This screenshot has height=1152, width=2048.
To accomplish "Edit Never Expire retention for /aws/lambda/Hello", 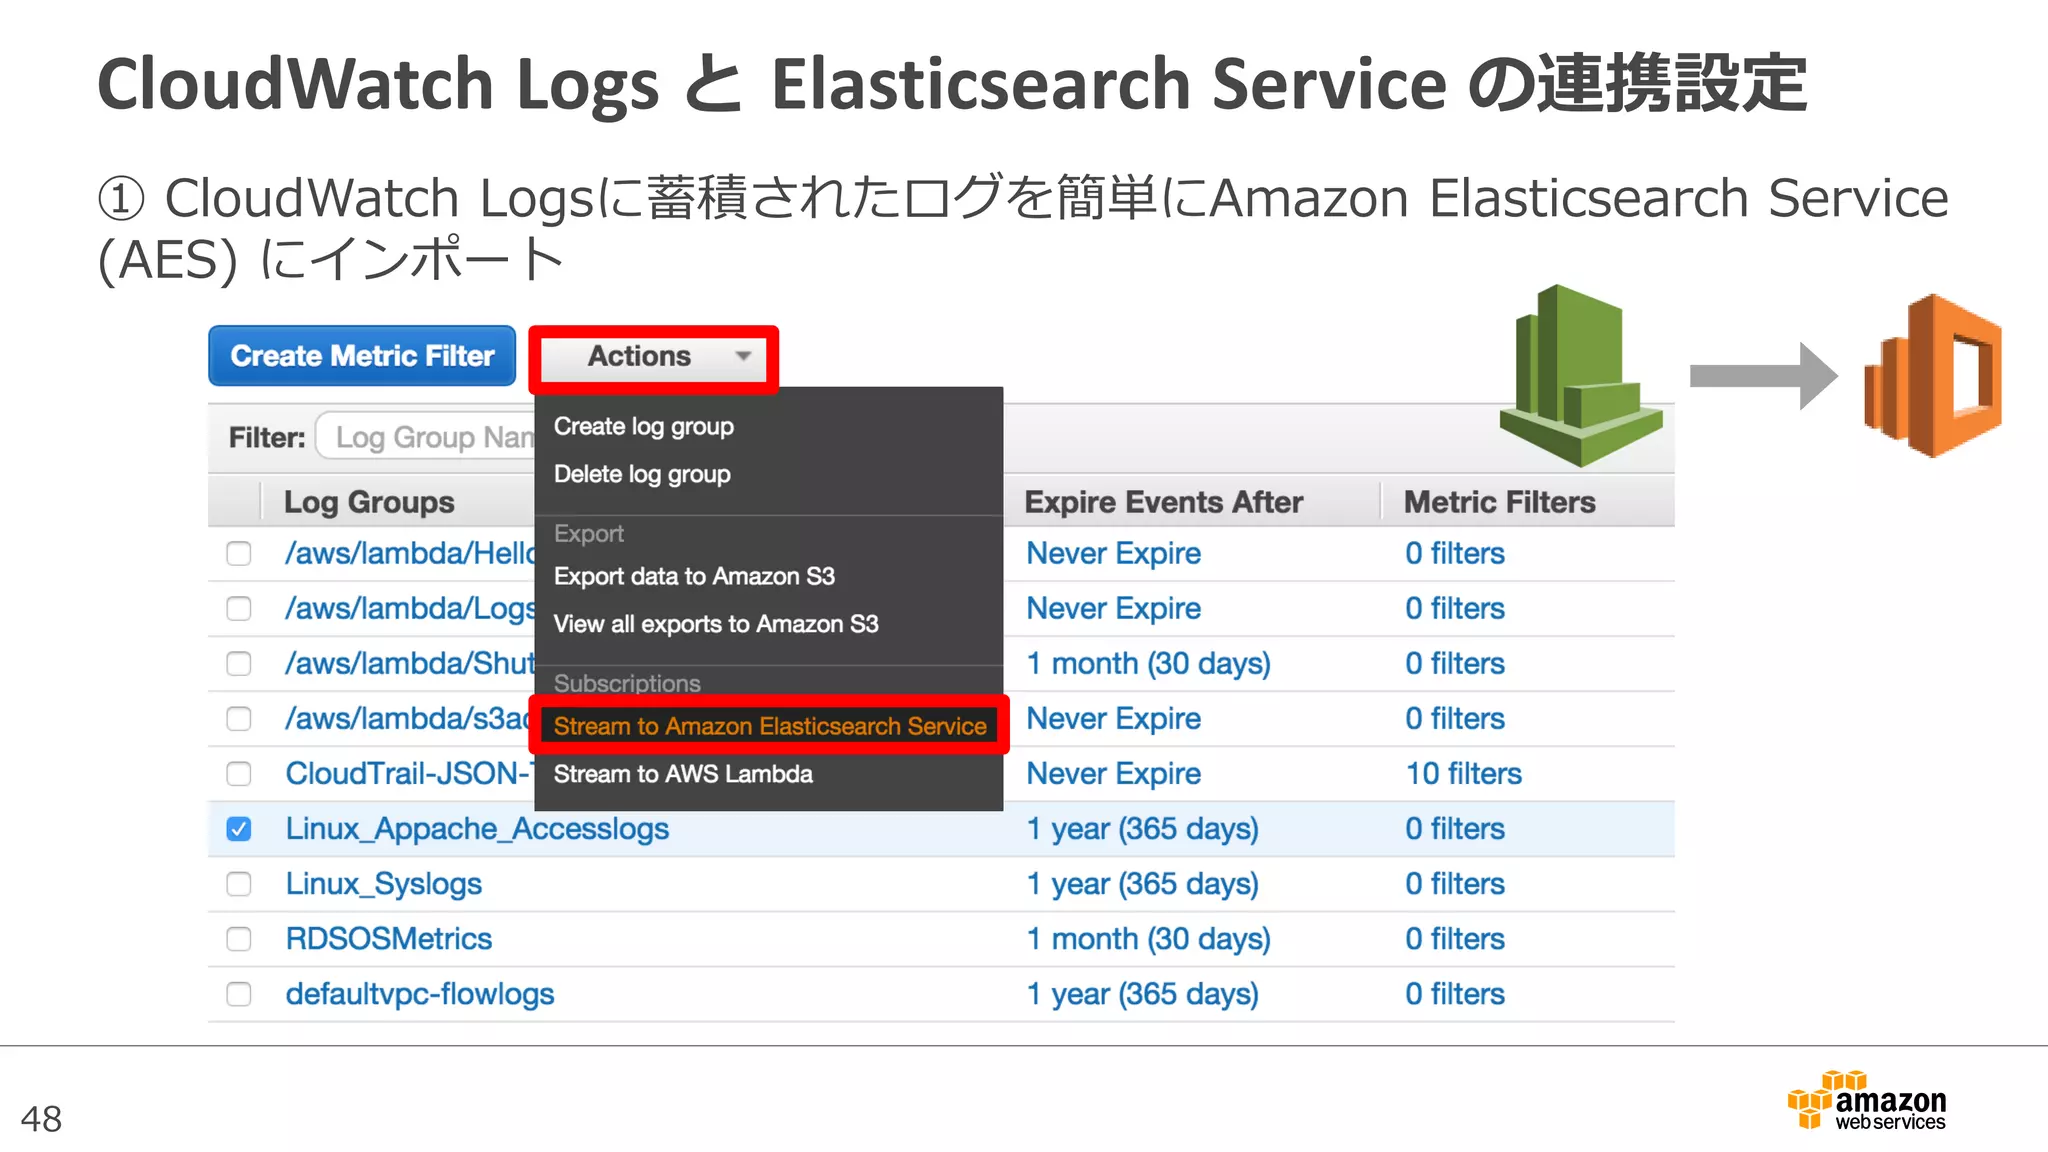I will [1114, 554].
